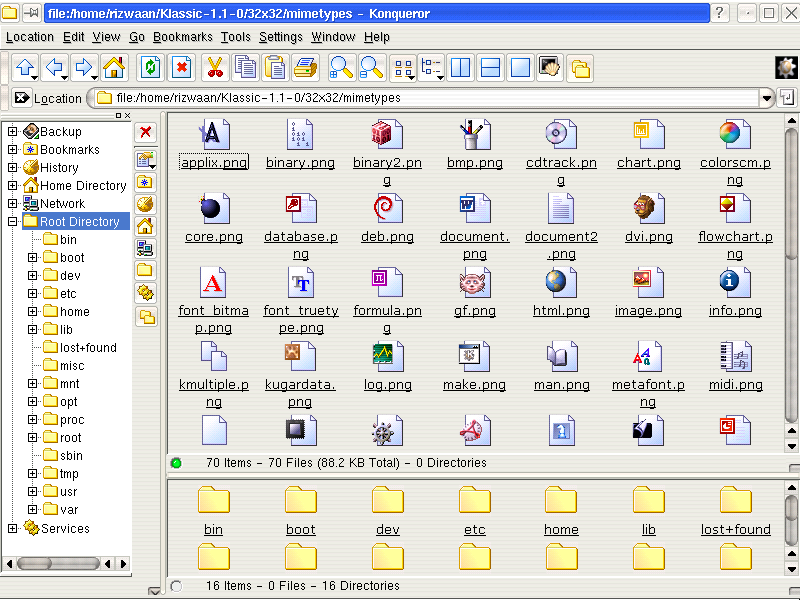Screen dimensions: 800x600
Task: Open the Home Directory sidebar tab icon
Action: [145, 226]
